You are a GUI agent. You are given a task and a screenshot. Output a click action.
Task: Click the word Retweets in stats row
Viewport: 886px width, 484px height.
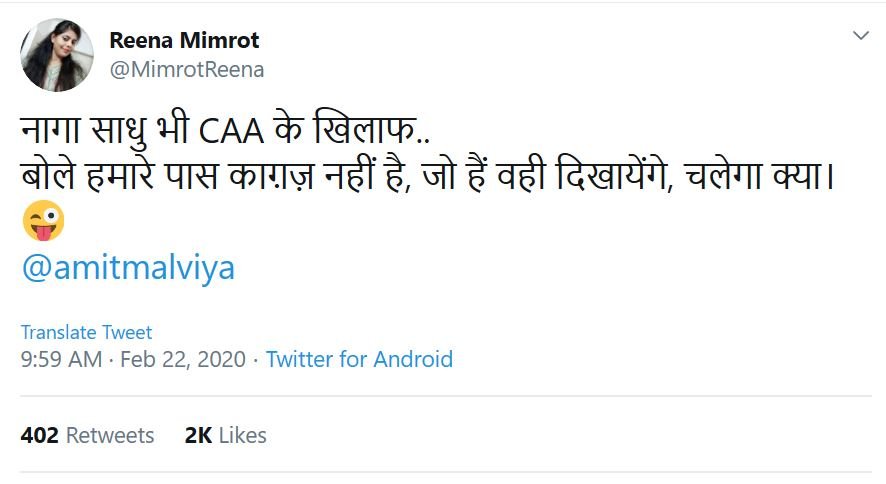click(x=110, y=435)
